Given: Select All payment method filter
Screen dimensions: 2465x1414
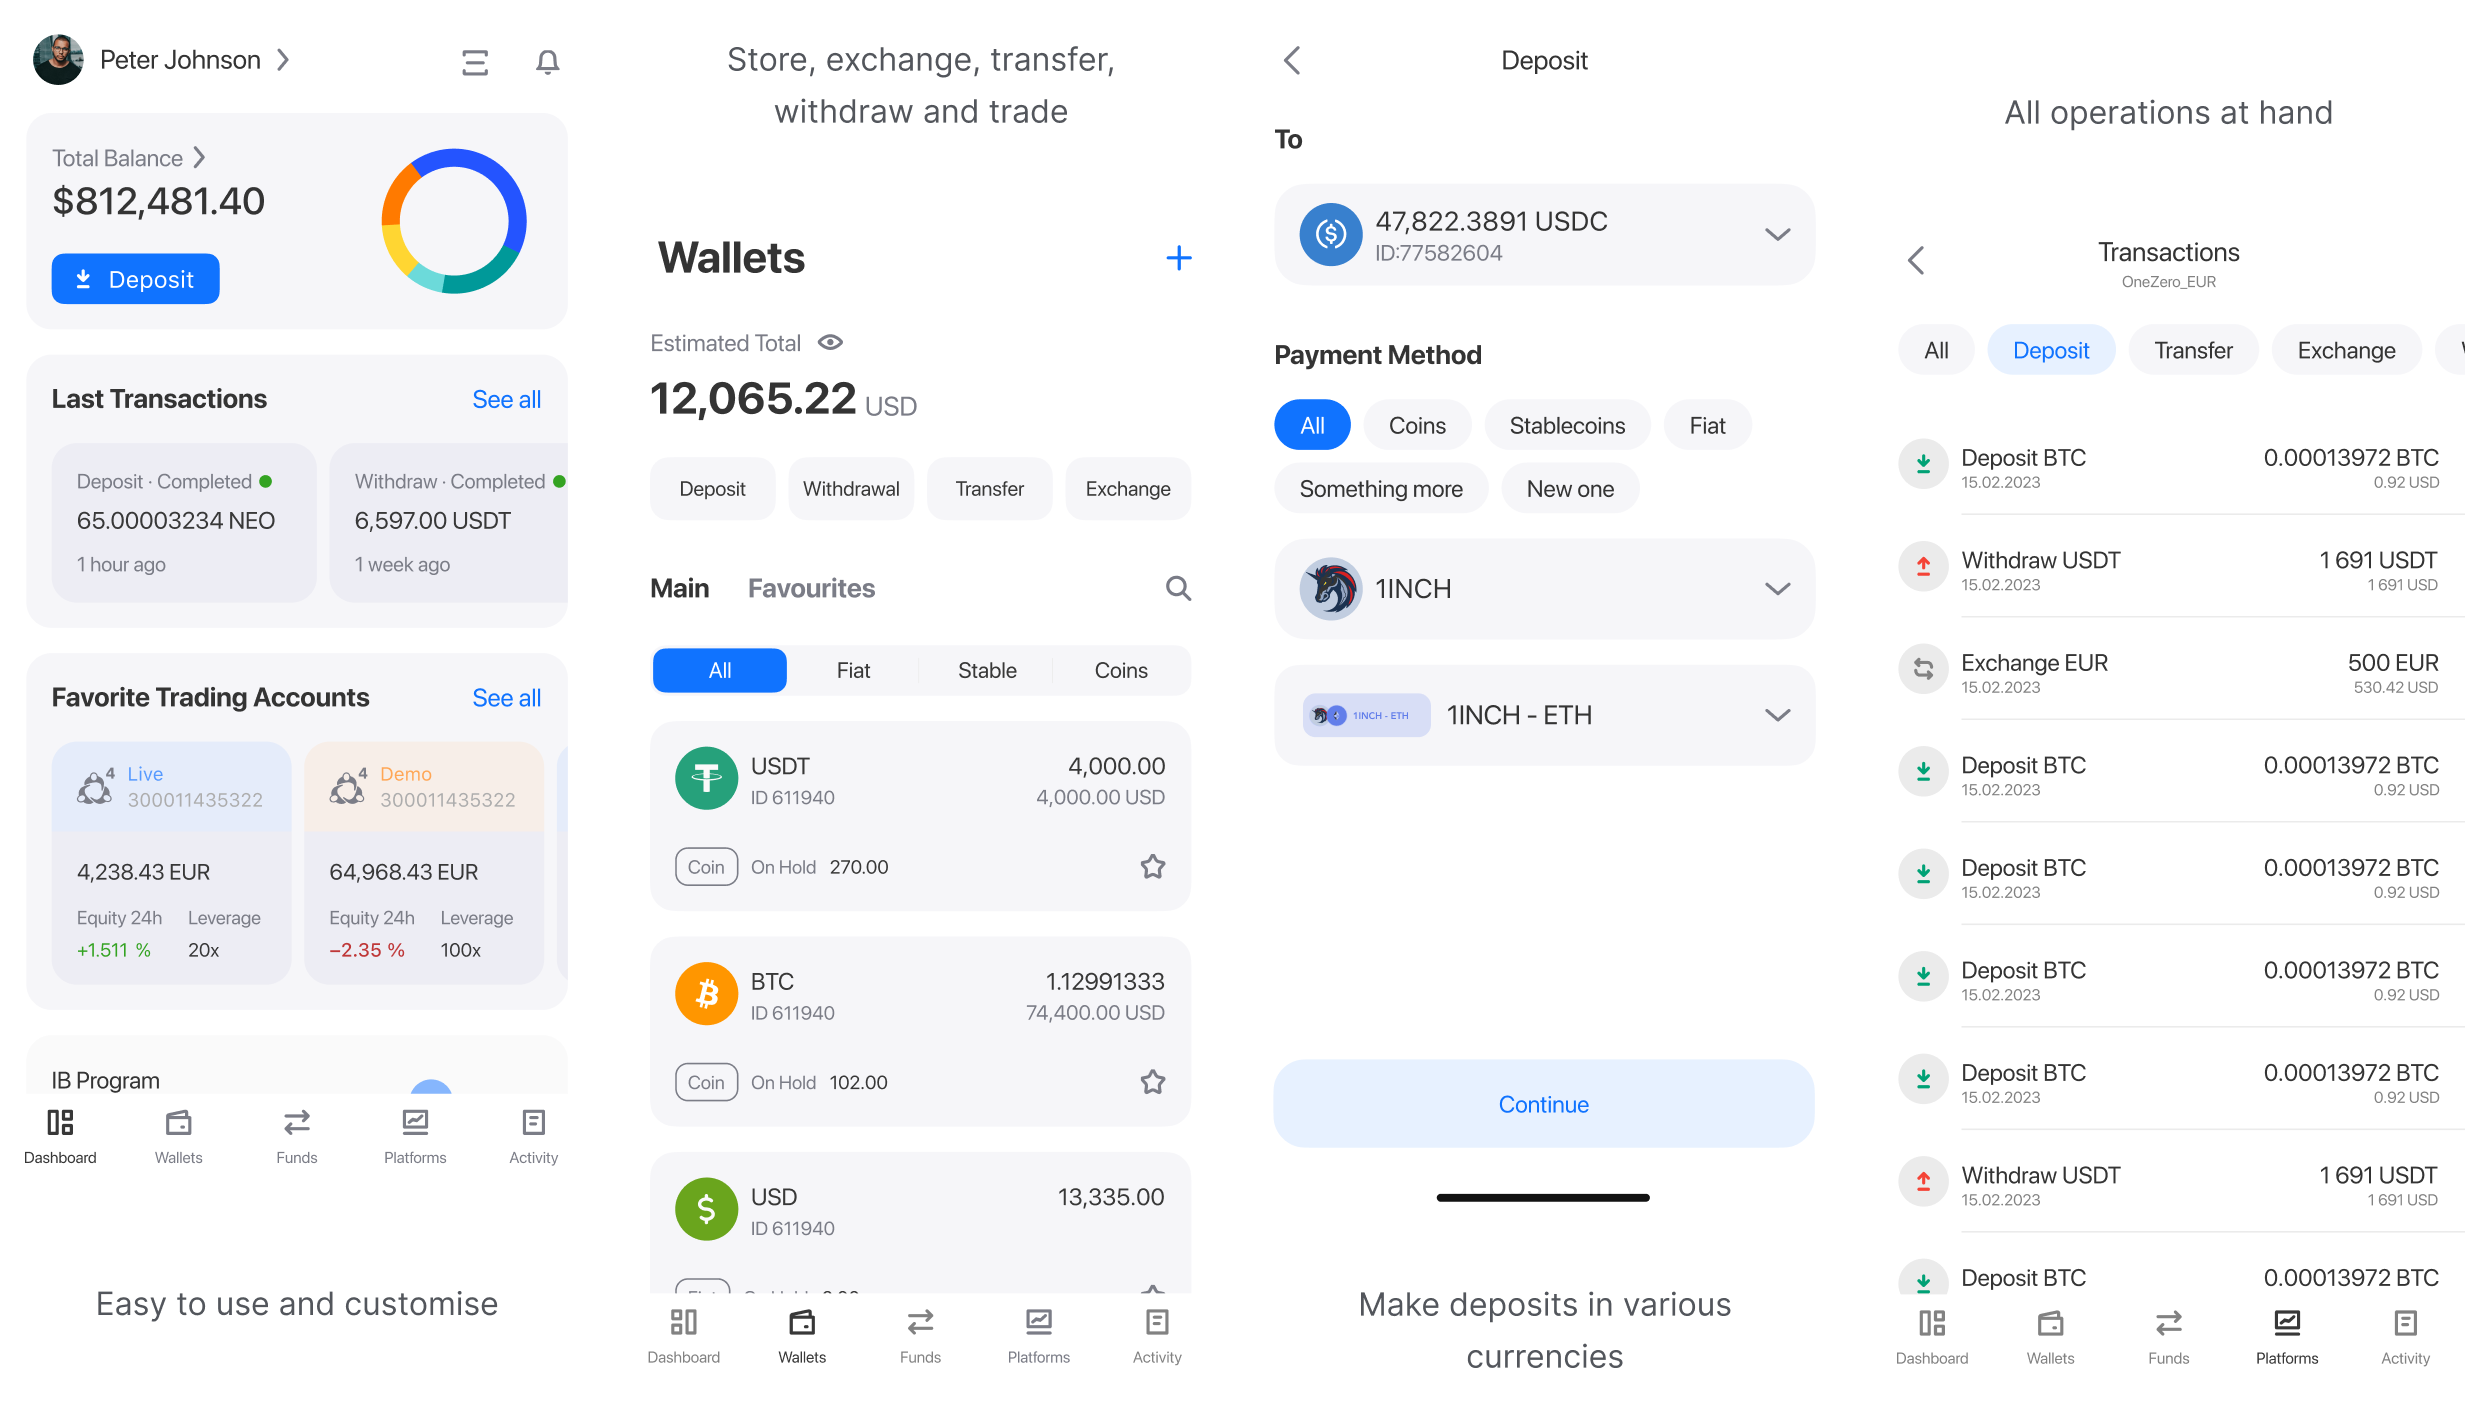Looking at the screenshot, I should point(1312,425).
